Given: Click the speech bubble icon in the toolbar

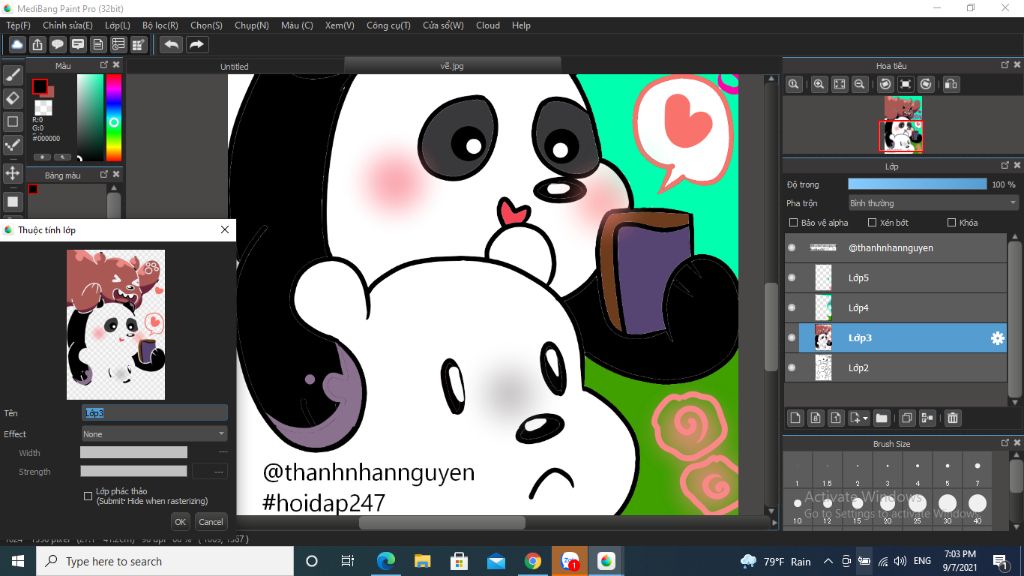Looking at the screenshot, I should [x=57, y=44].
